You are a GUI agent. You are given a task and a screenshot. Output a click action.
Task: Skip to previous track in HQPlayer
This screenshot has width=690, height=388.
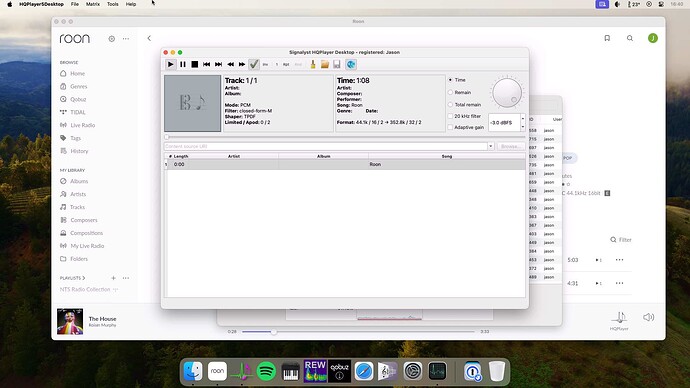[206, 64]
